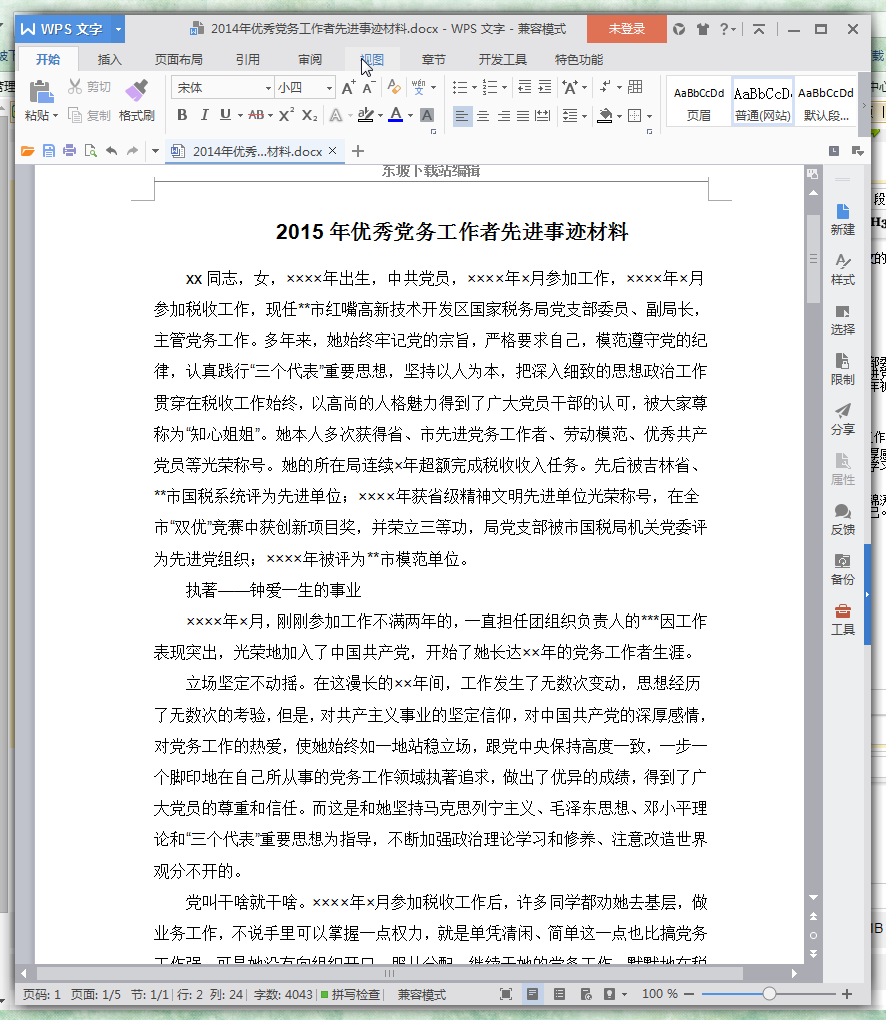Toggle Italic formatting
Image resolution: width=886 pixels, height=1020 pixels.
point(204,115)
